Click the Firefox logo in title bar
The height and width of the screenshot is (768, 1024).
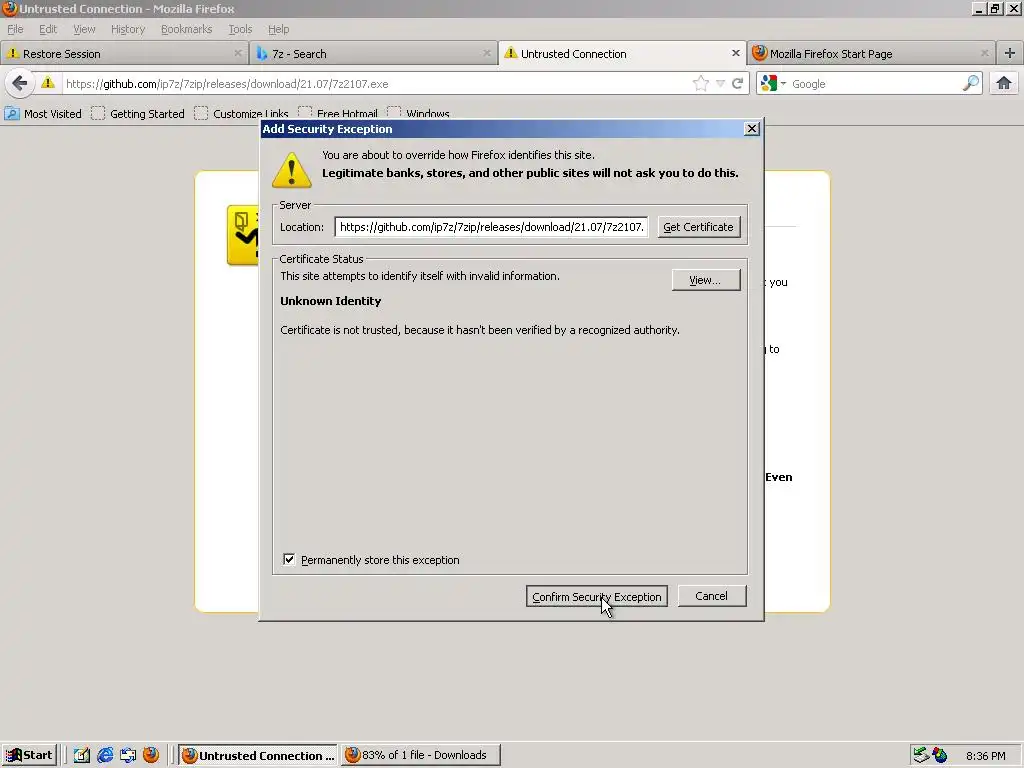[x=9, y=8]
